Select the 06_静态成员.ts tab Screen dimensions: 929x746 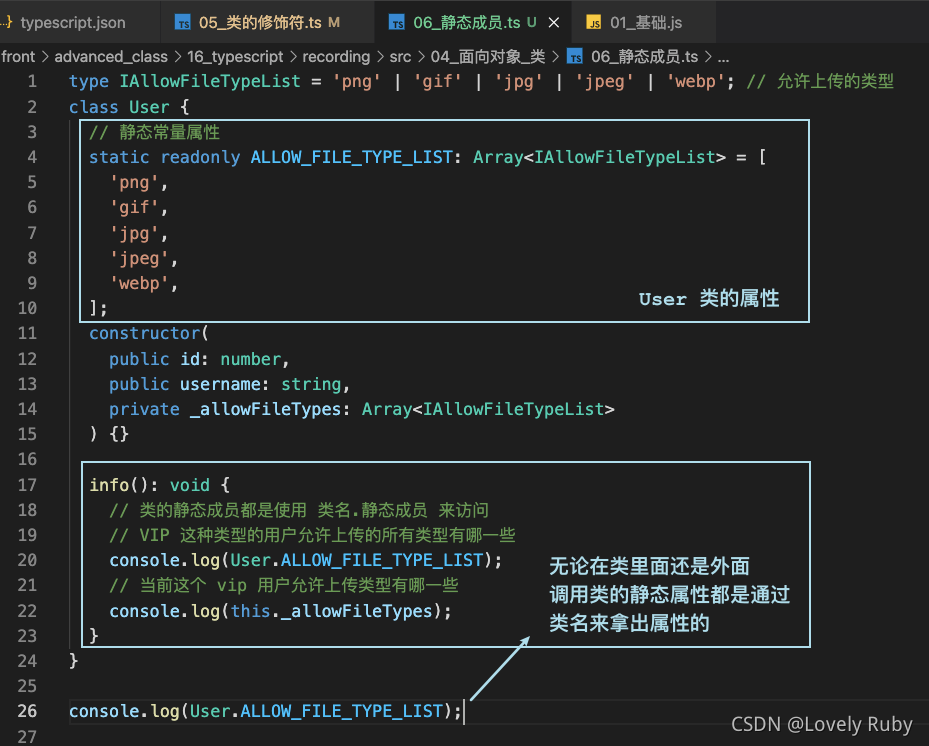[x=466, y=23]
